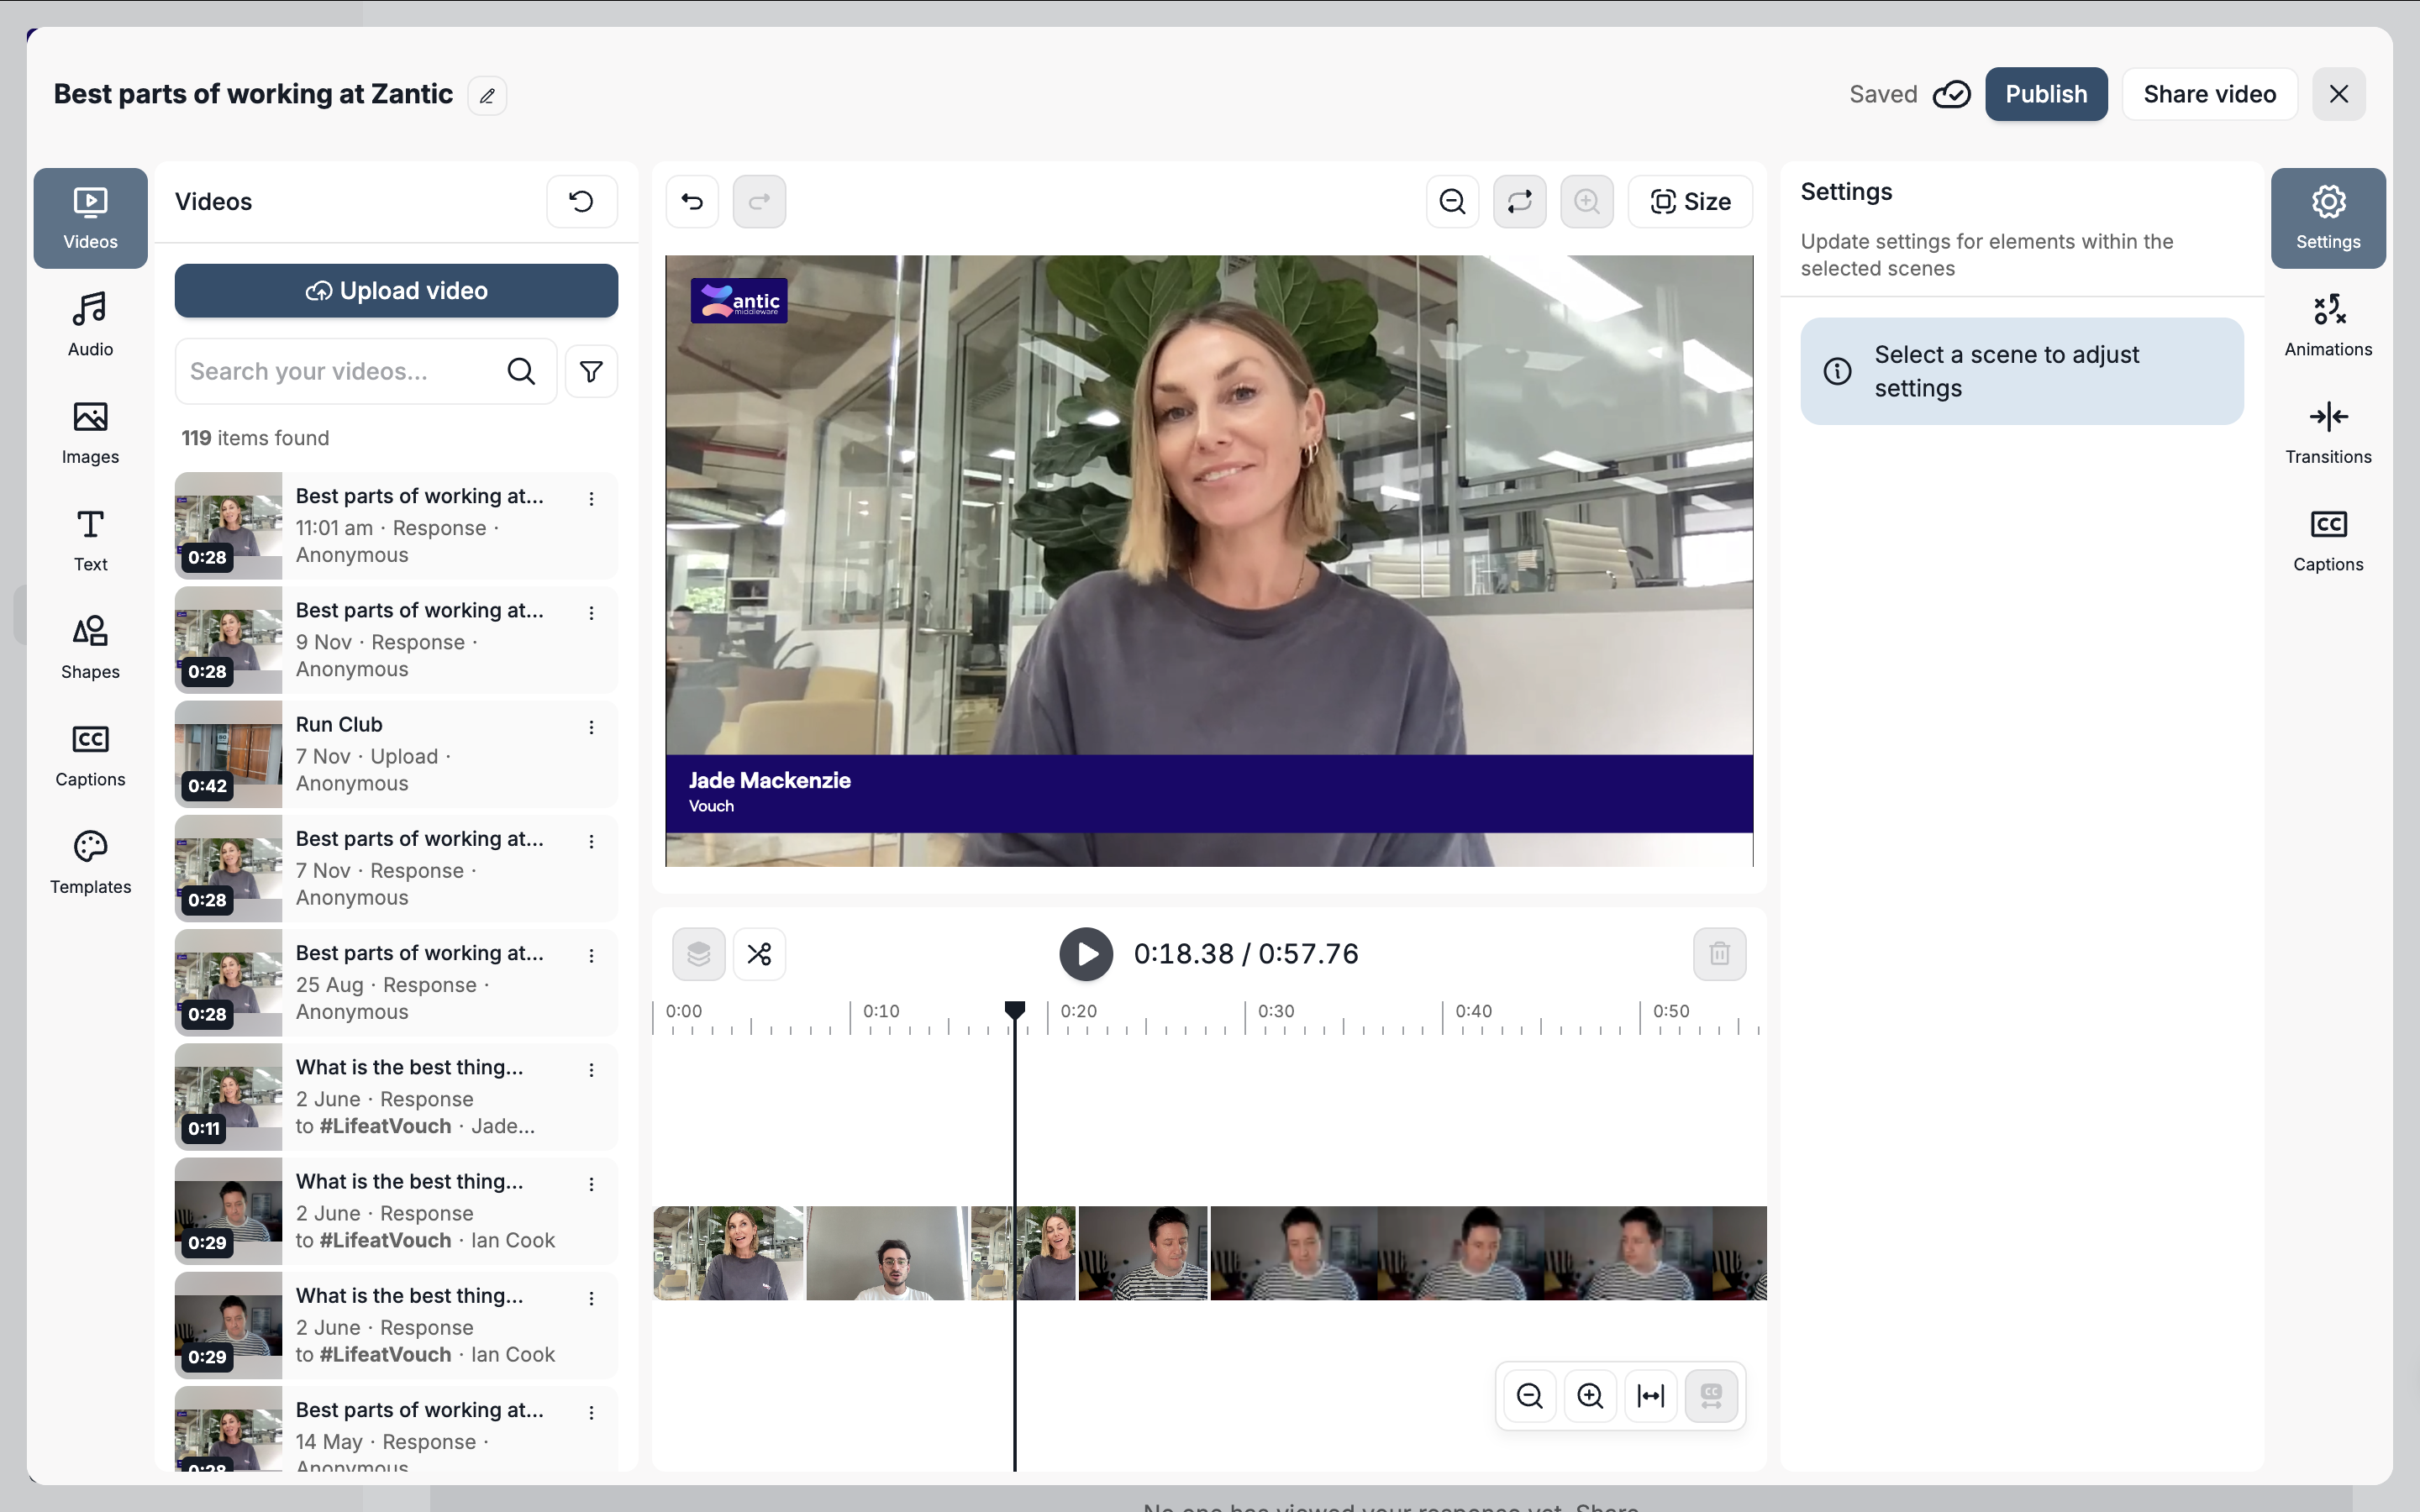Image resolution: width=2420 pixels, height=1512 pixels.
Task: Play the video from the timeline controls
Action: pos(1086,954)
